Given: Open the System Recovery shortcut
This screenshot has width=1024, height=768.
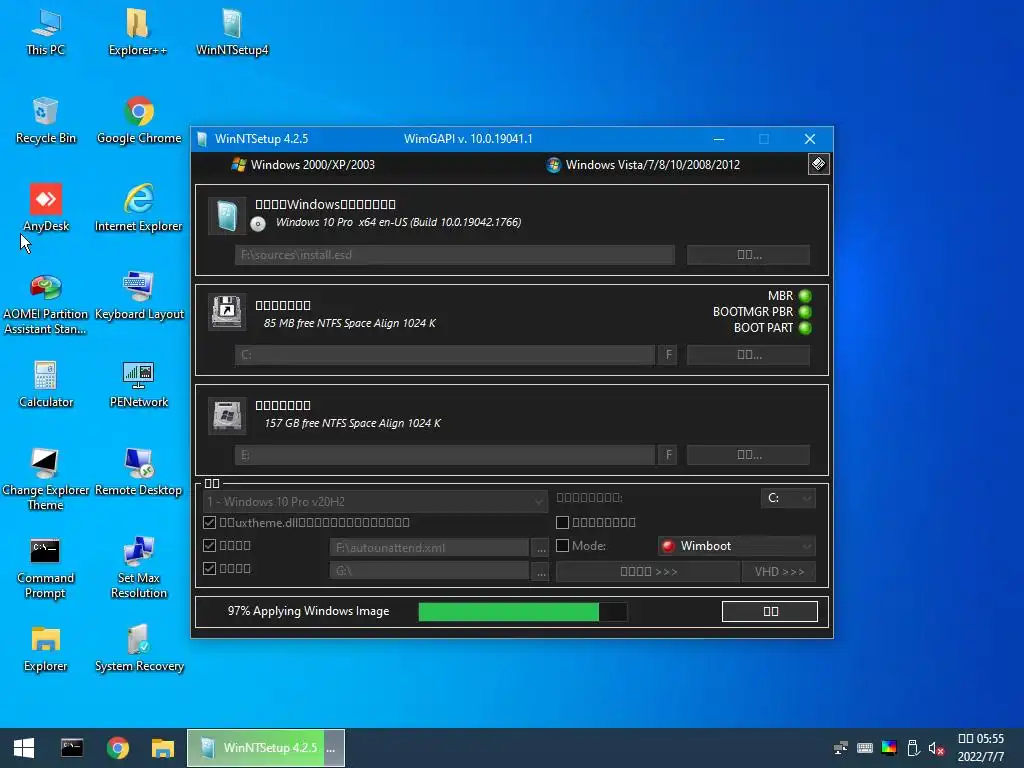Looking at the screenshot, I should 138,650.
